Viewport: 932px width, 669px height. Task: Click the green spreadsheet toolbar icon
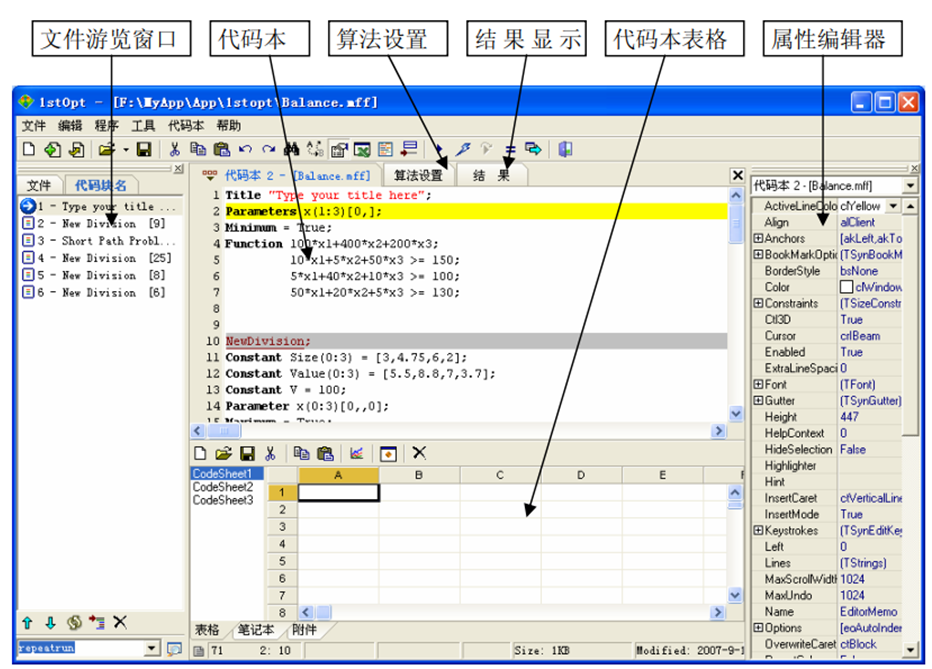click(x=362, y=149)
